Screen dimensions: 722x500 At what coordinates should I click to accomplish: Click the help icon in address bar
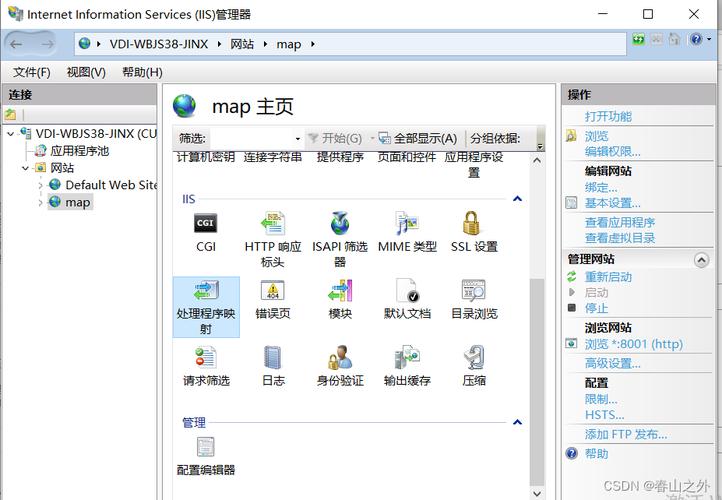pos(696,40)
